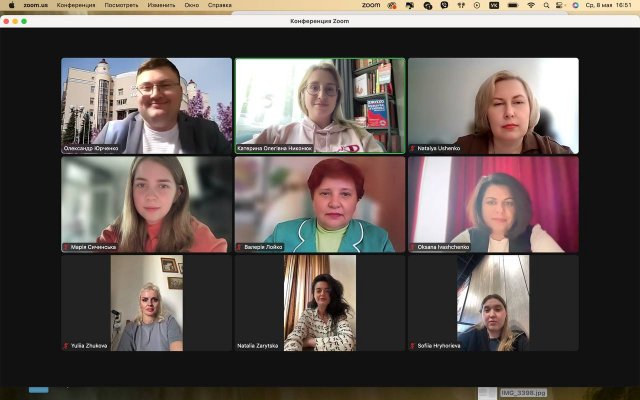Click the IMG_3398.jpg desktop file
The height and width of the screenshot is (400, 640).
tap(501, 394)
